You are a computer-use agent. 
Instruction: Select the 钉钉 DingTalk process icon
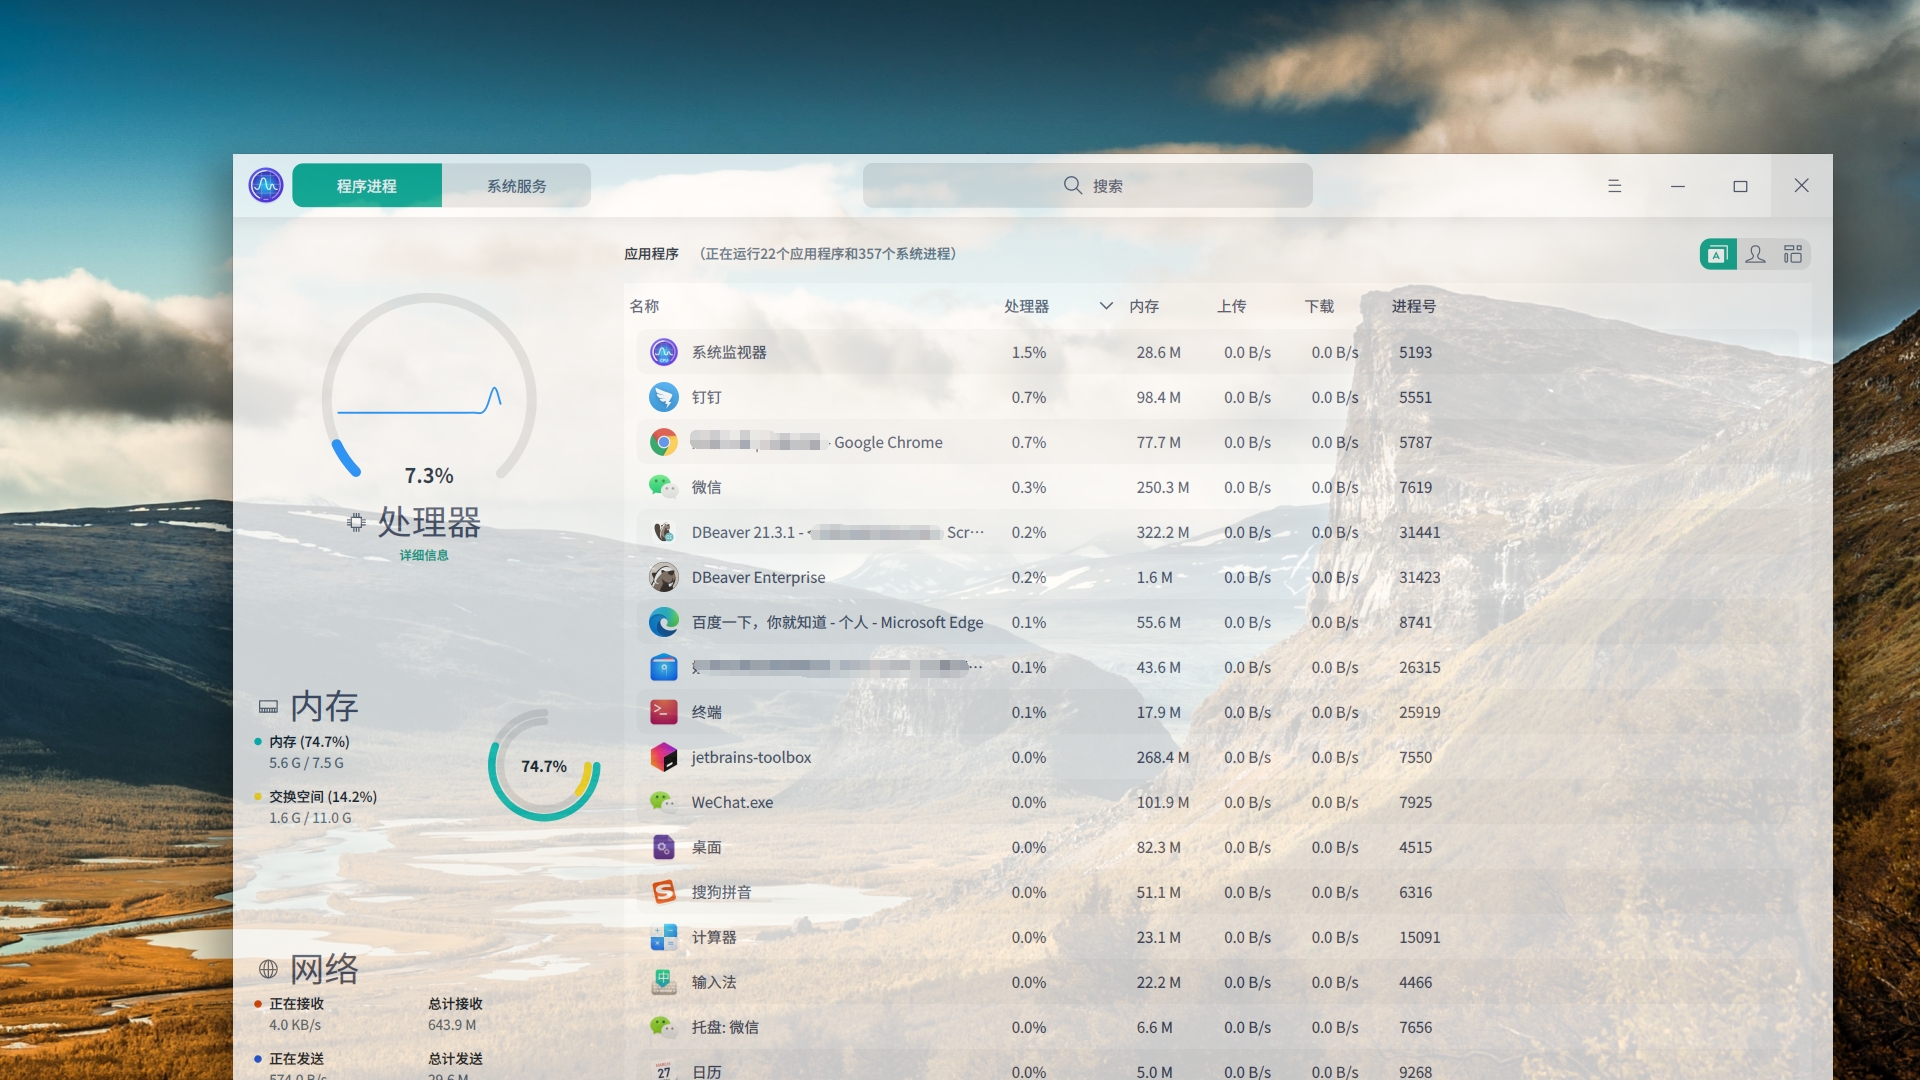[x=663, y=397]
